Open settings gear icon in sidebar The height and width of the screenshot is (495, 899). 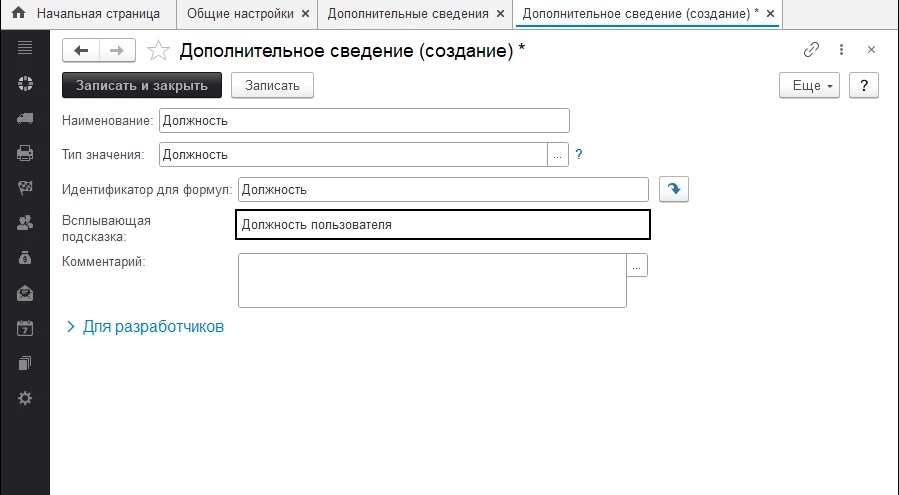tap(25, 398)
